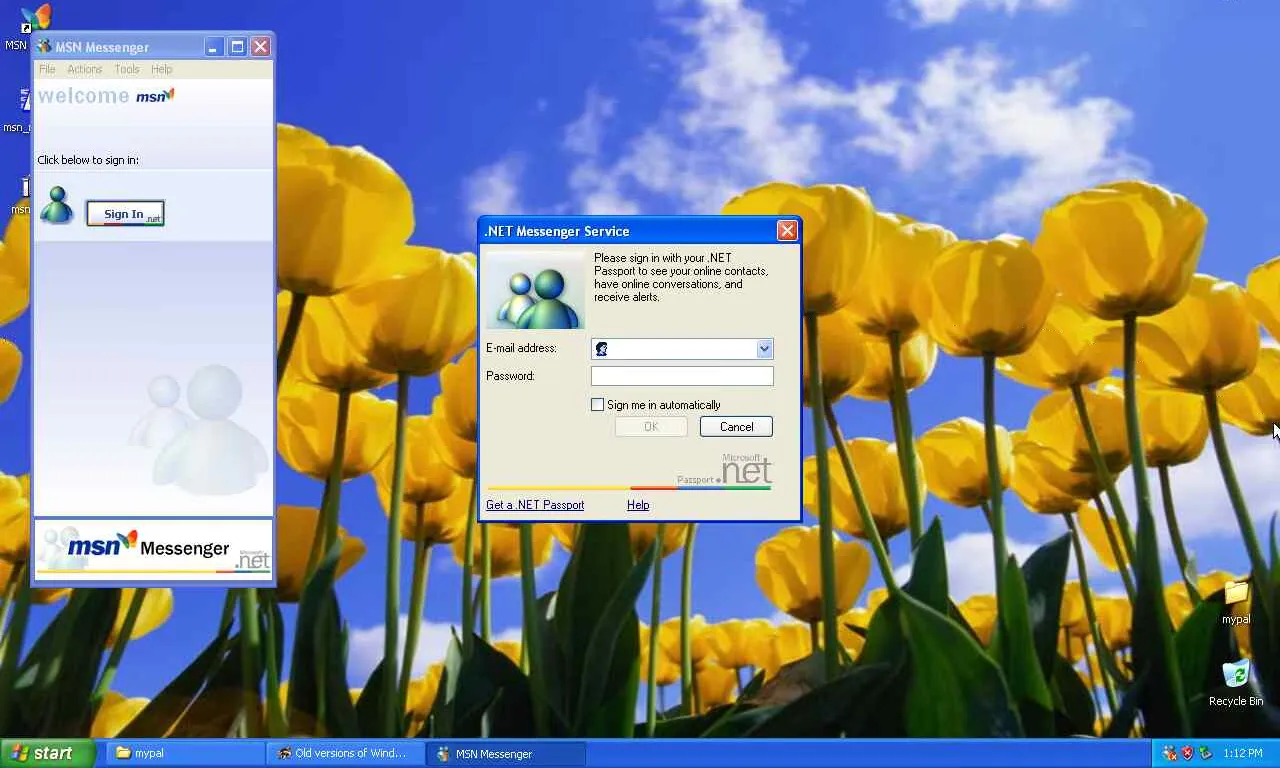Minimize the MSN Messenger window
Viewport: 1280px width, 768px height.
(x=214, y=47)
